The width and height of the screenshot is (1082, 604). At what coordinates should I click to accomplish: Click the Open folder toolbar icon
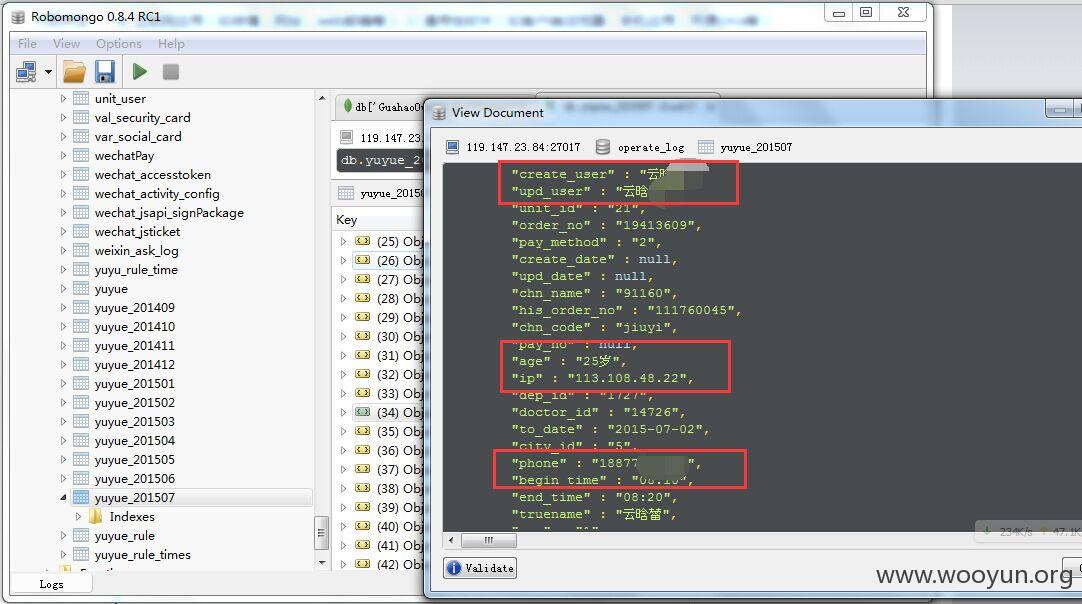[x=74, y=72]
